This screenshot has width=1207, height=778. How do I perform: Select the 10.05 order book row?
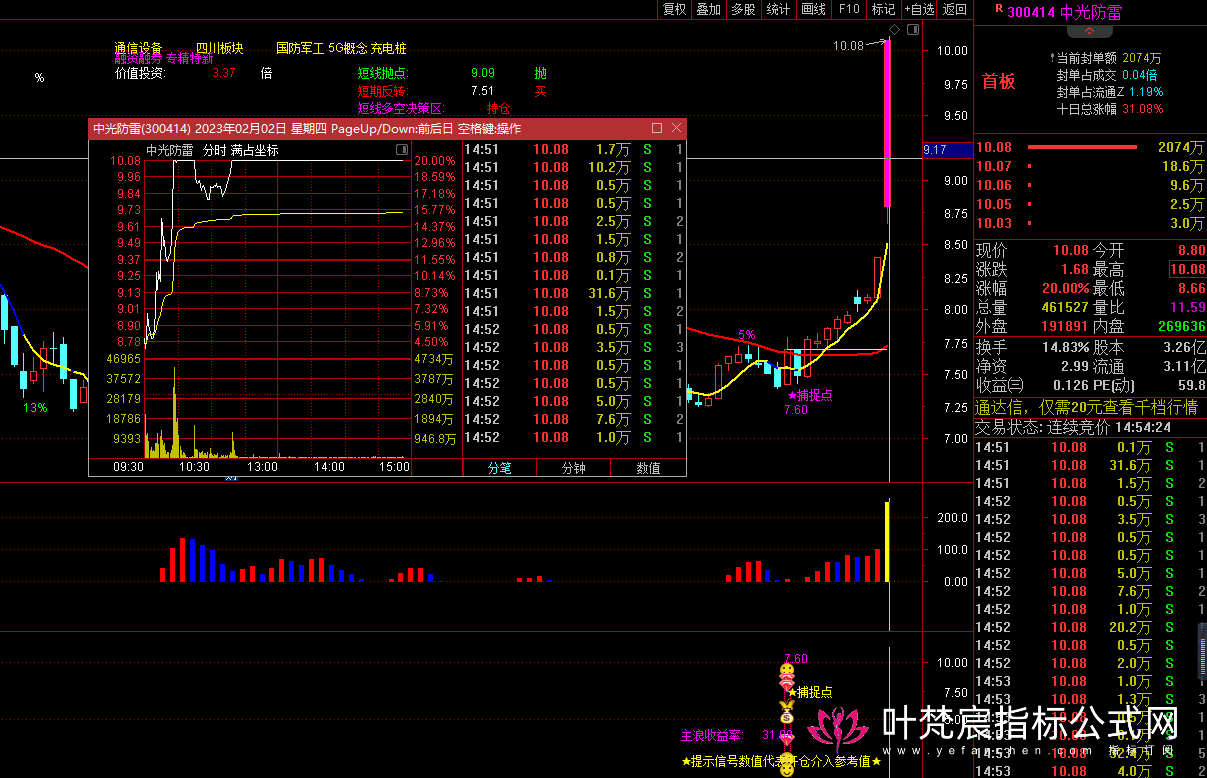(x=1090, y=204)
